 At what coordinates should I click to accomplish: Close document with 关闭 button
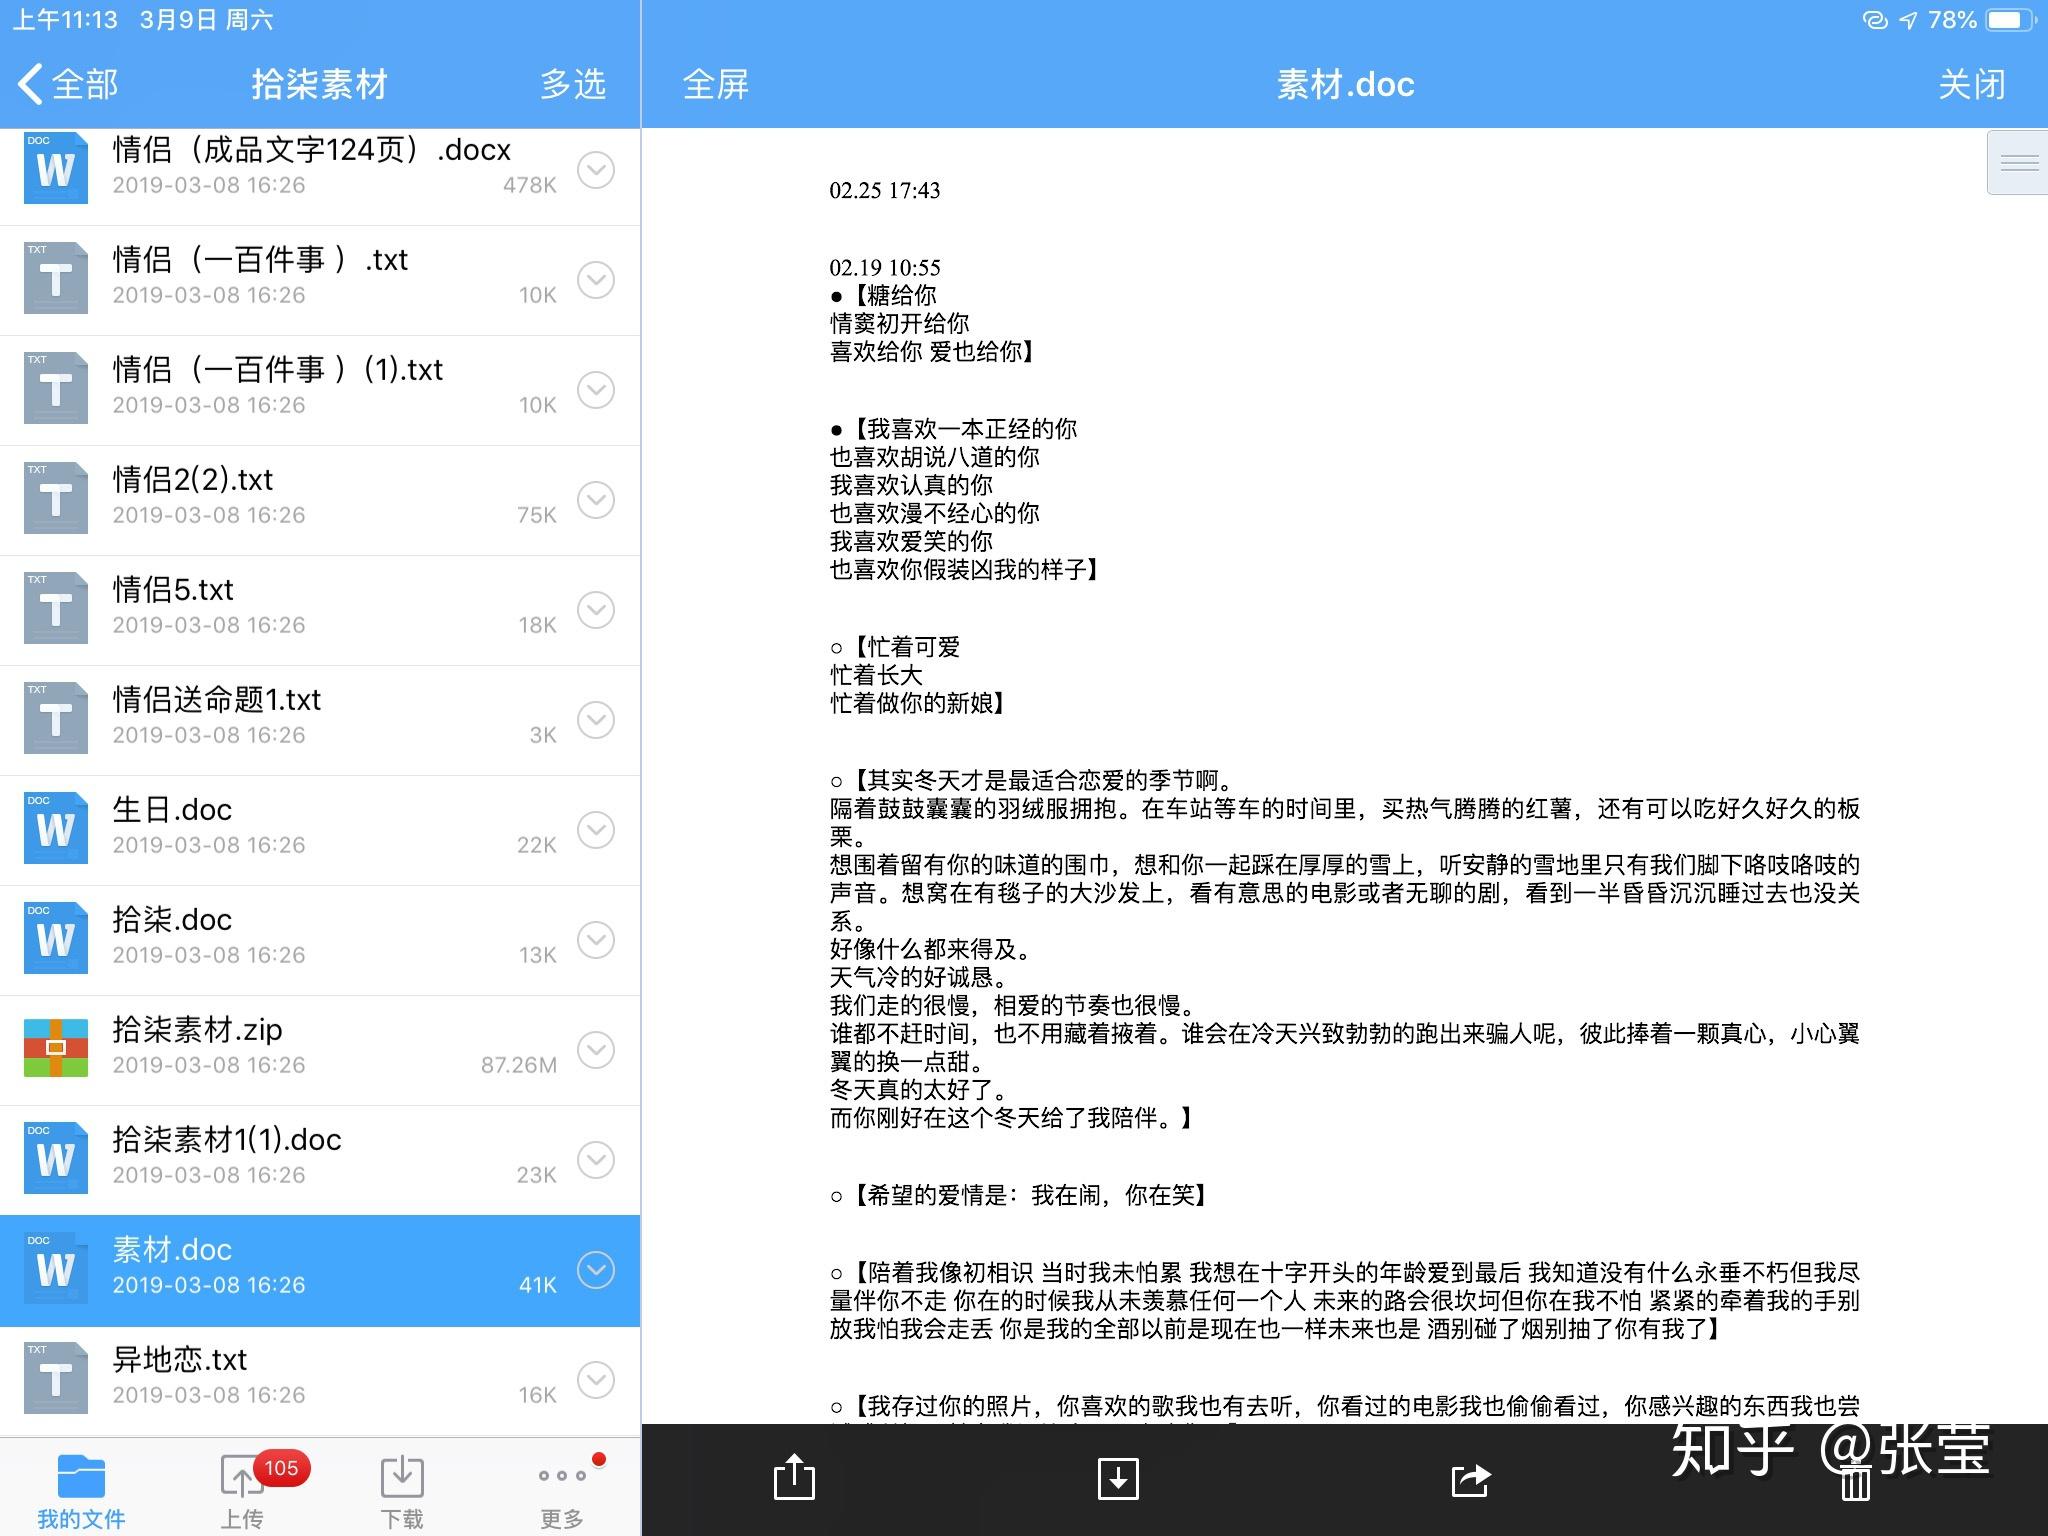pyautogui.click(x=1972, y=84)
